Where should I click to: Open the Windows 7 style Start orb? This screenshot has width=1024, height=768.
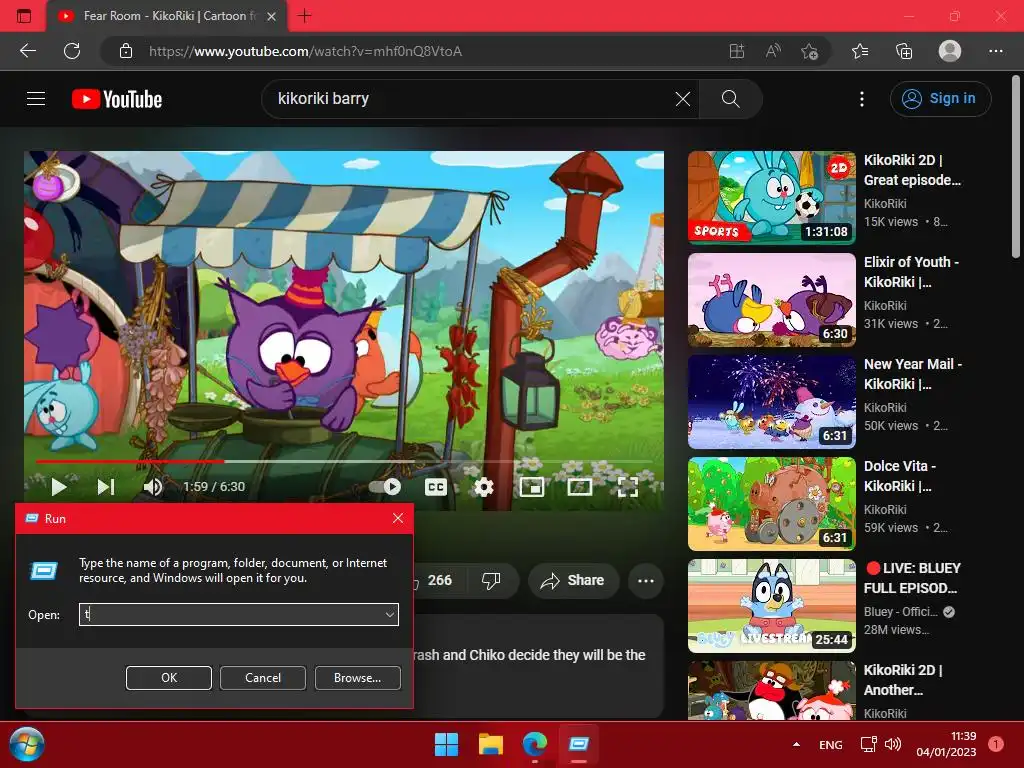click(x=27, y=744)
